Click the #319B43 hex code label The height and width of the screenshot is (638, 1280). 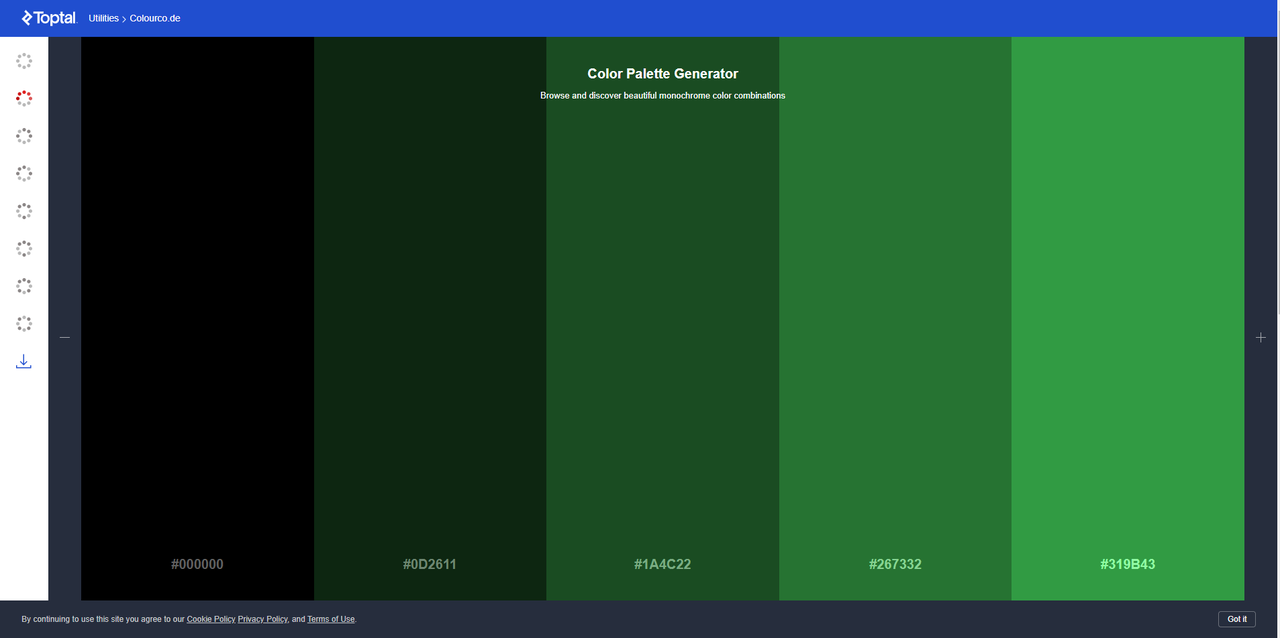click(x=1128, y=564)
